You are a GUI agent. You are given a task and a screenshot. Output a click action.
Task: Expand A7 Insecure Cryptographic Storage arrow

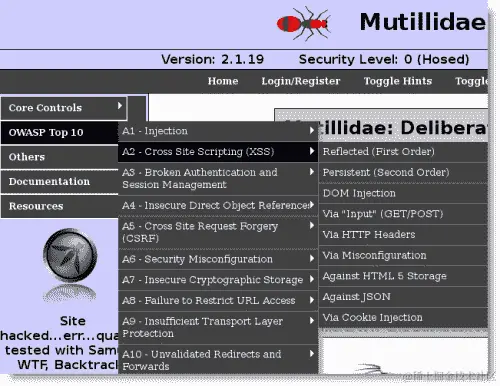point(312,279)
